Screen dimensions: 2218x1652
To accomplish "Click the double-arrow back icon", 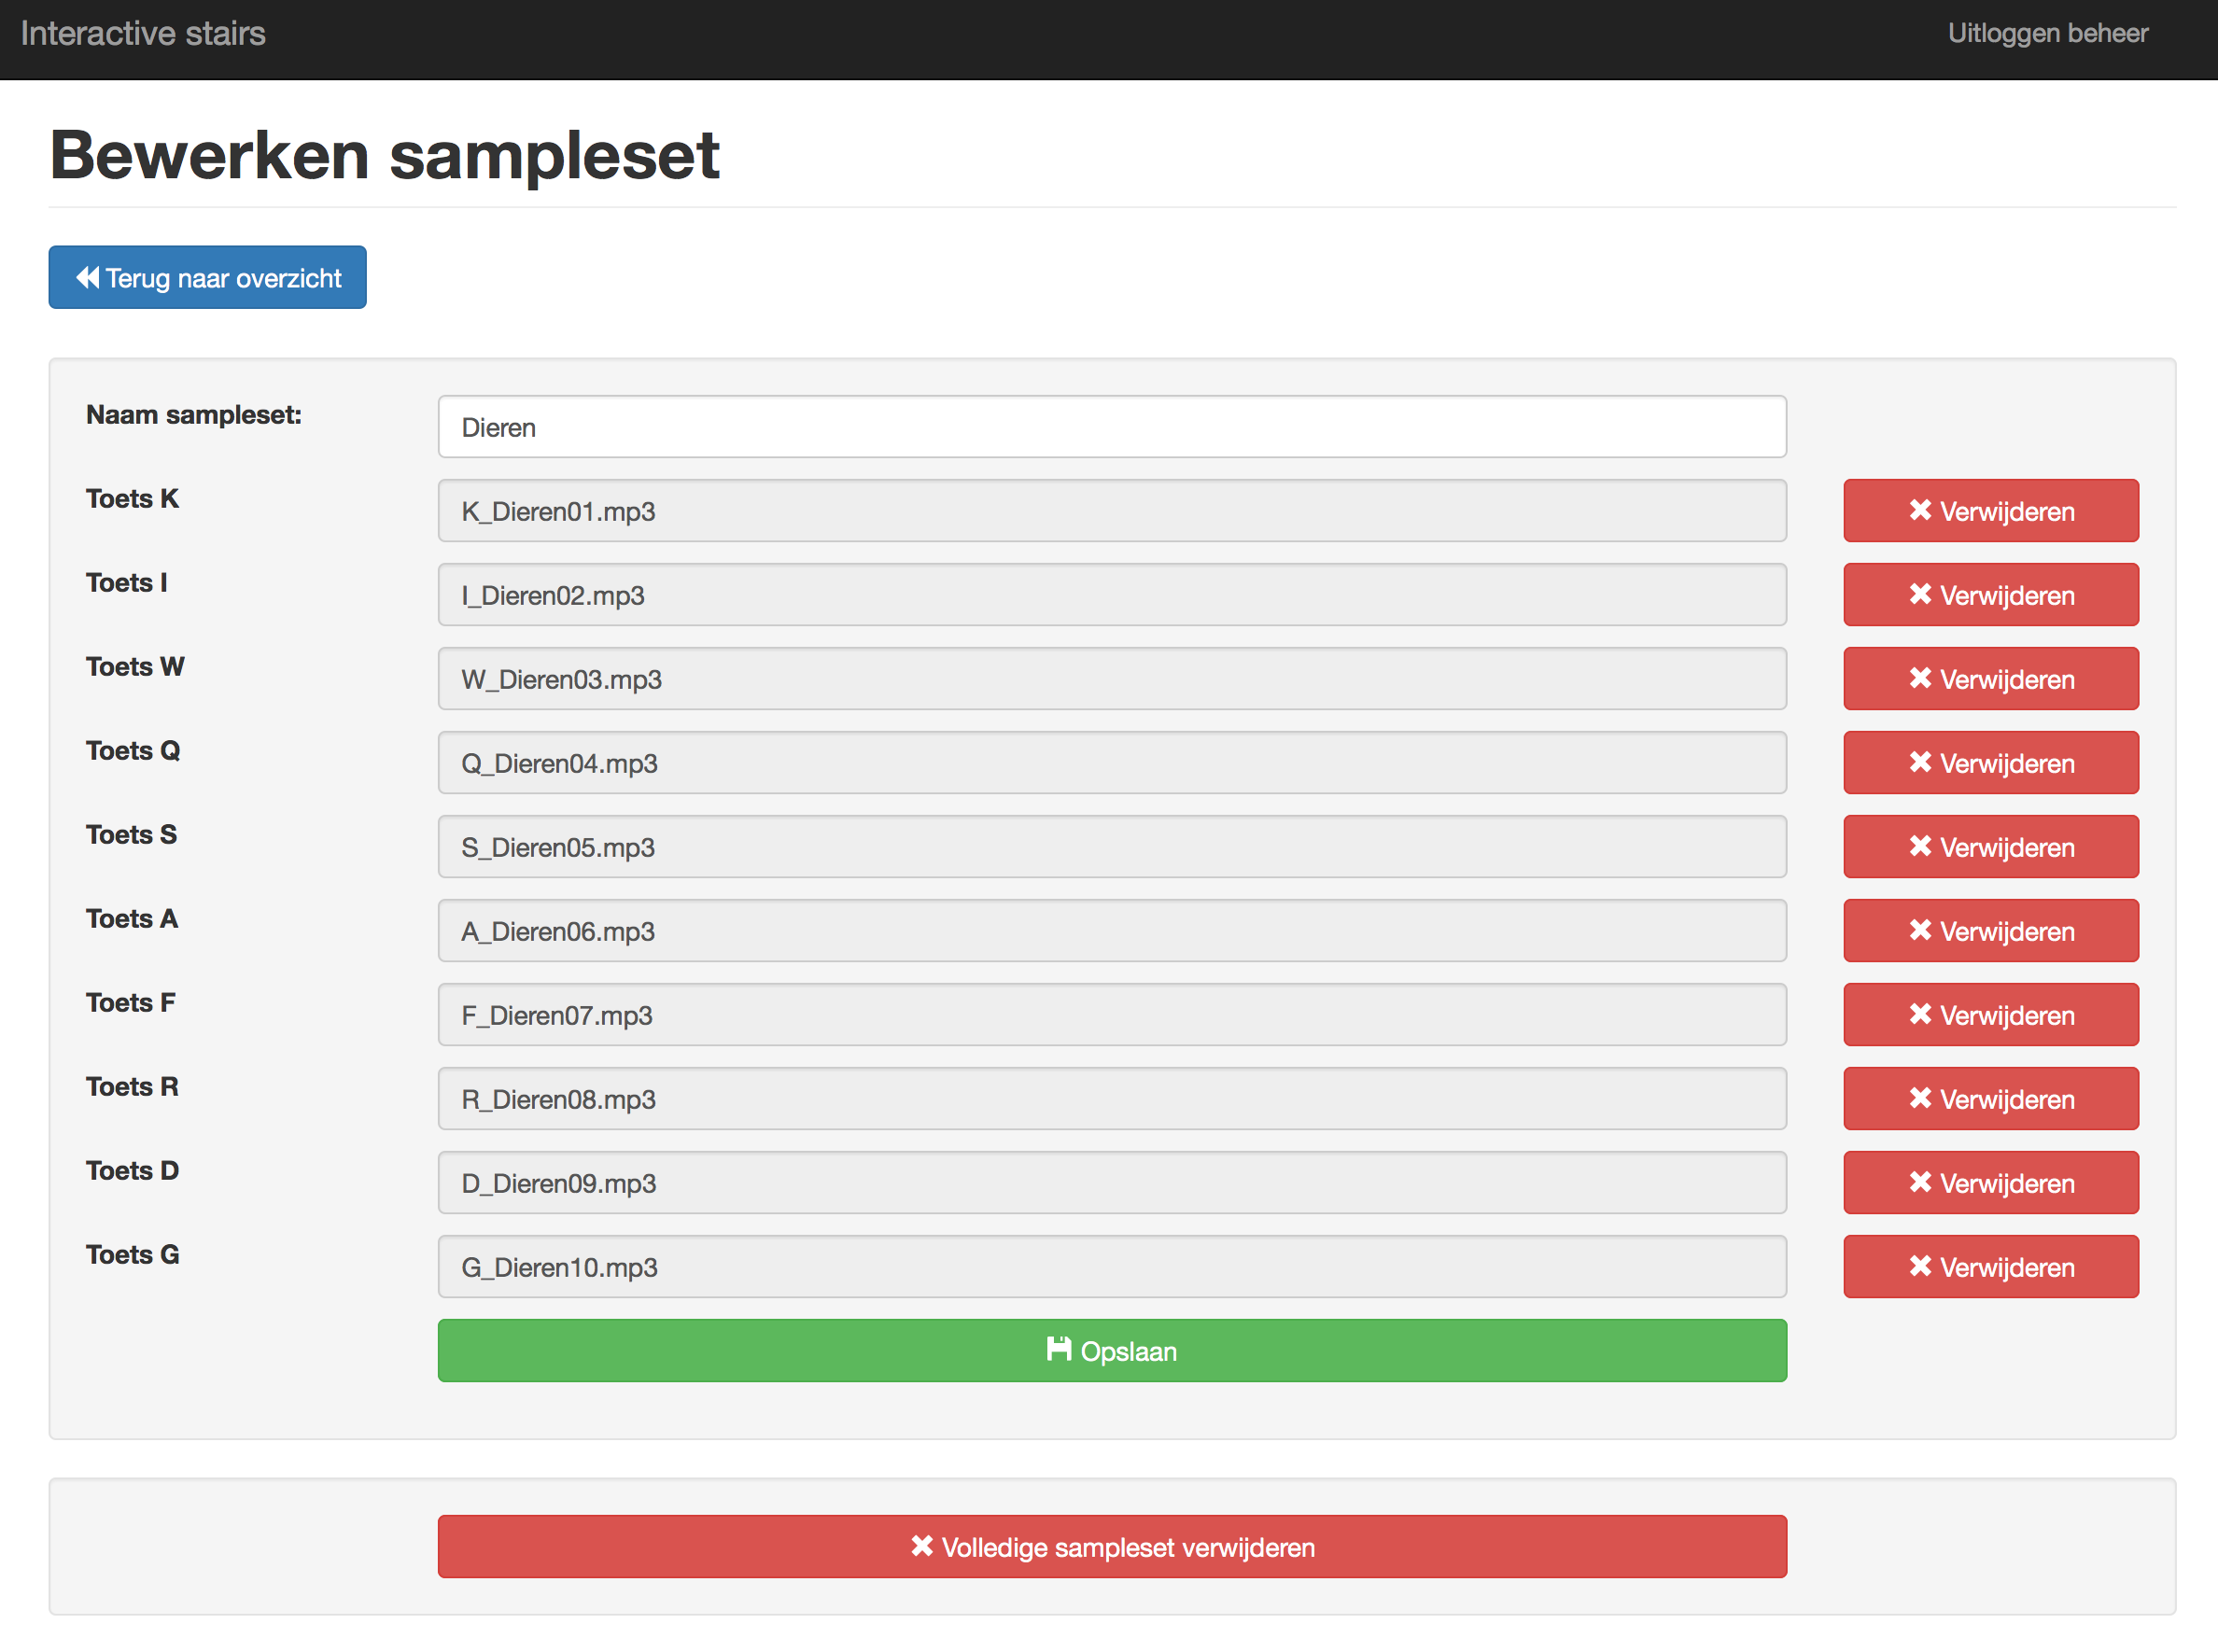I will 88,277.
